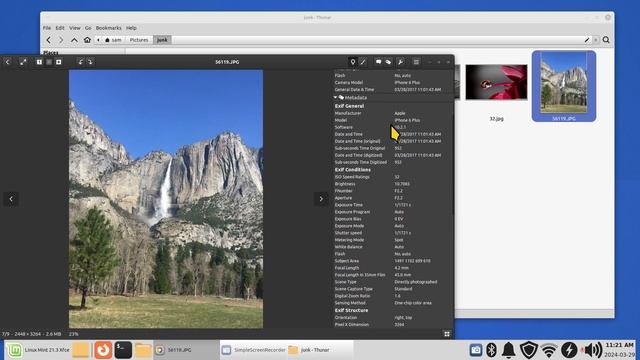Launch Firefox from the panel
The image size is (640, 360).
pos(103,350)
